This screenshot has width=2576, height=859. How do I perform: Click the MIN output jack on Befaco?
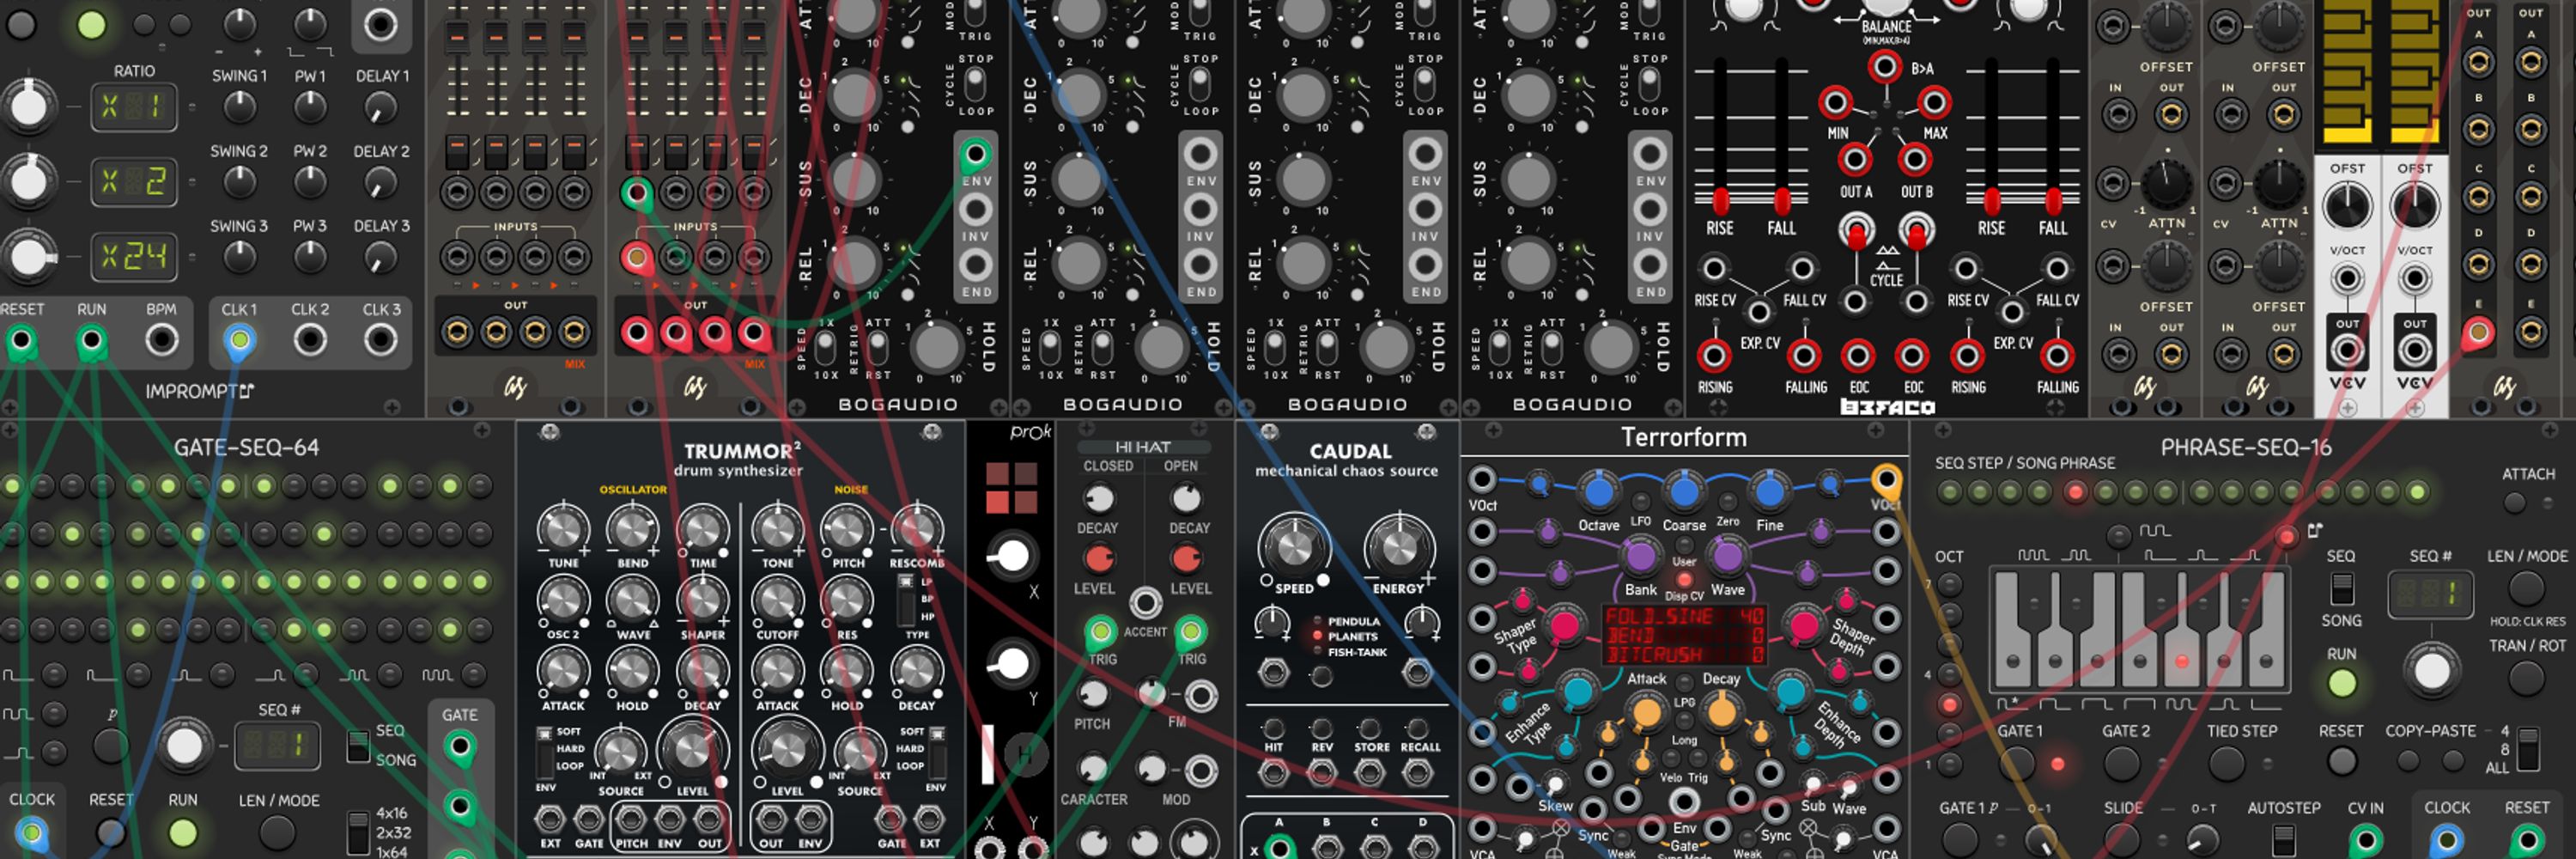(x=1835, y=102)
